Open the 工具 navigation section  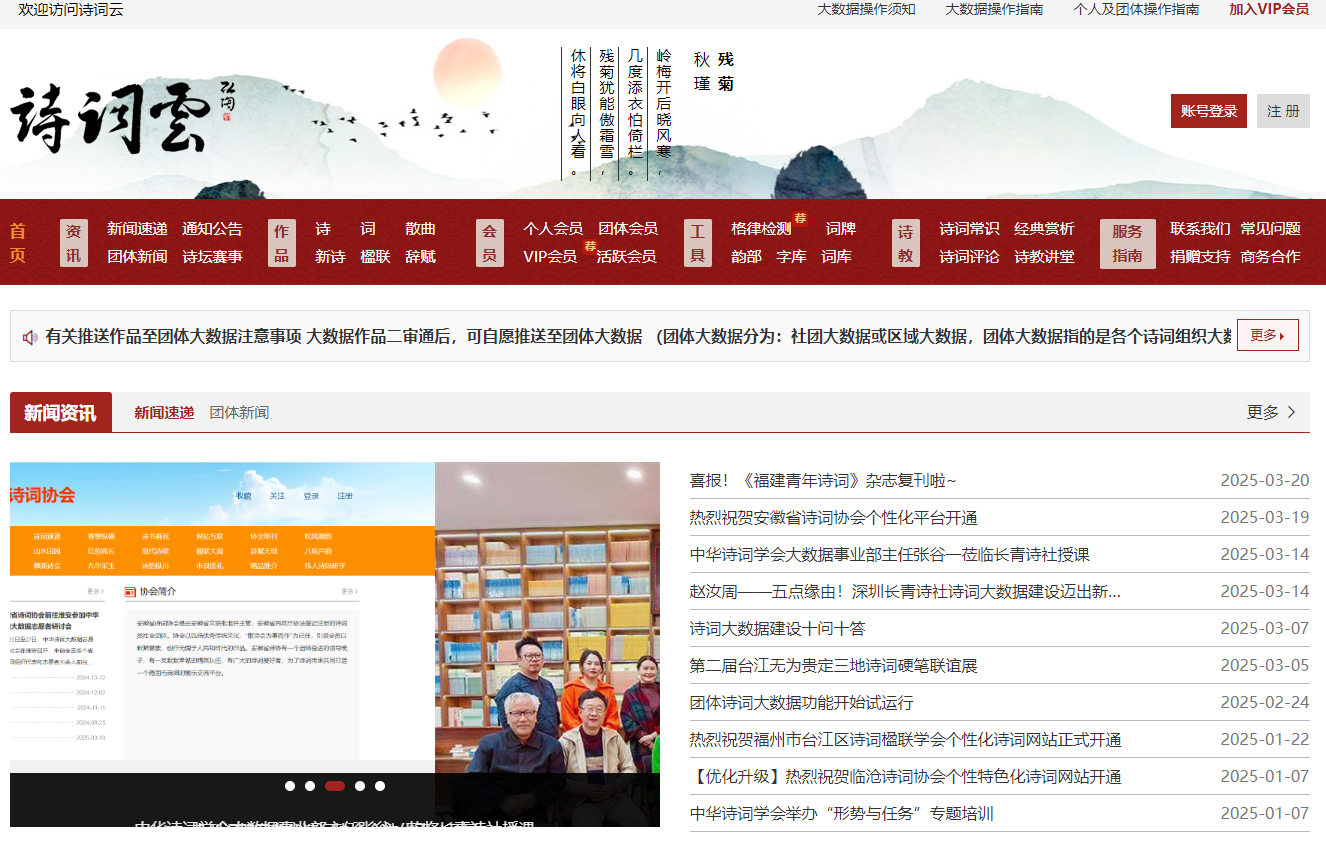(x=697, y=242)
